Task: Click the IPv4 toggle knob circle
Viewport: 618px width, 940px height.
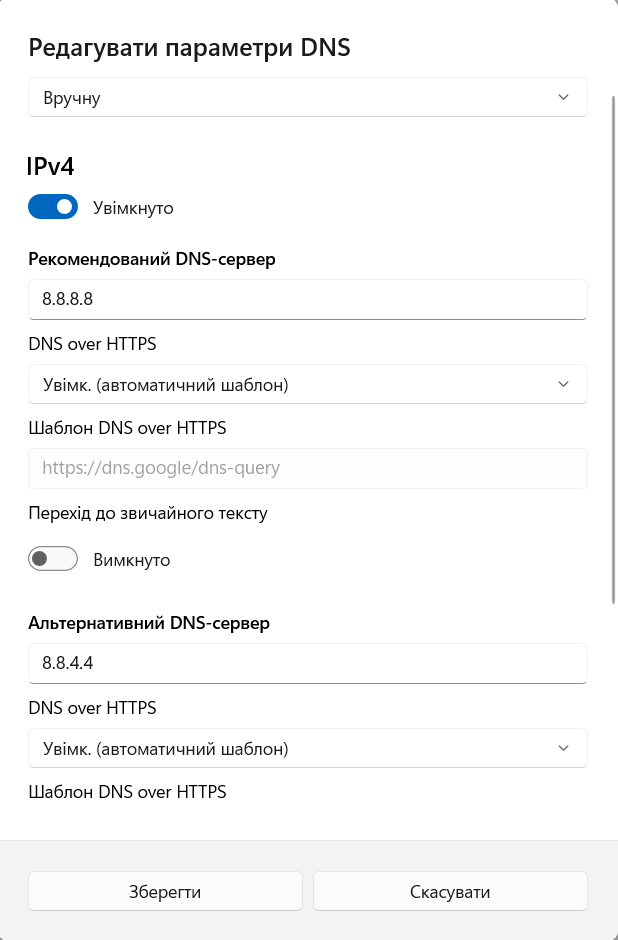Action: tap(66, 207)
